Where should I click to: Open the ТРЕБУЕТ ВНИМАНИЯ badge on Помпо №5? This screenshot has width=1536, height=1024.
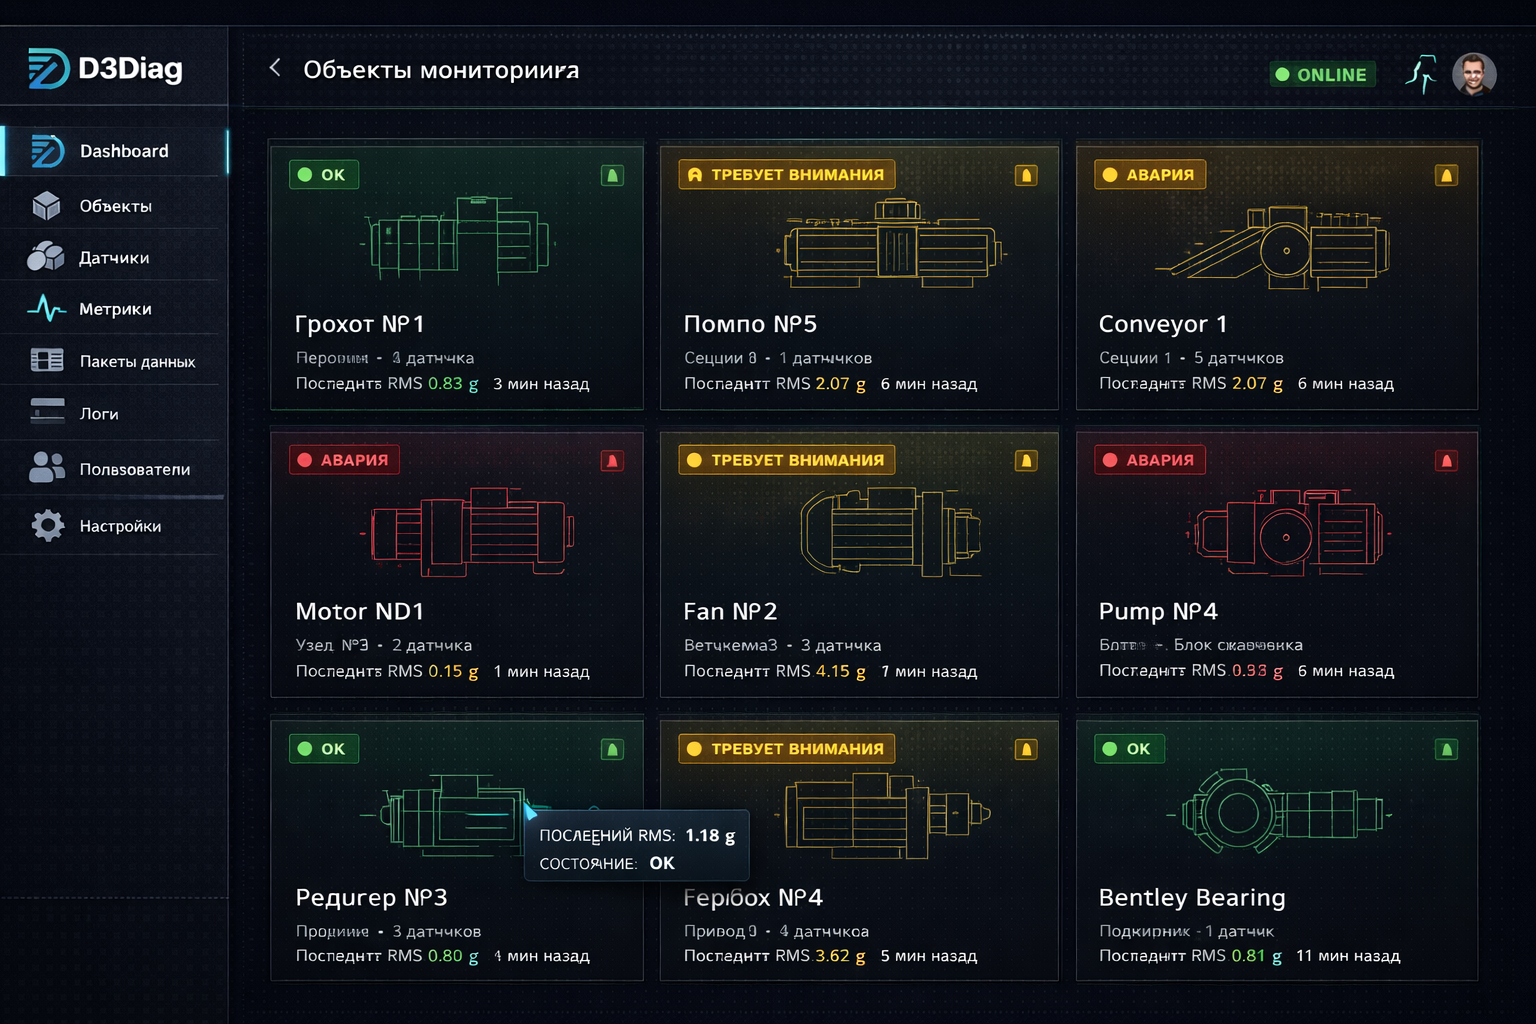786,173
